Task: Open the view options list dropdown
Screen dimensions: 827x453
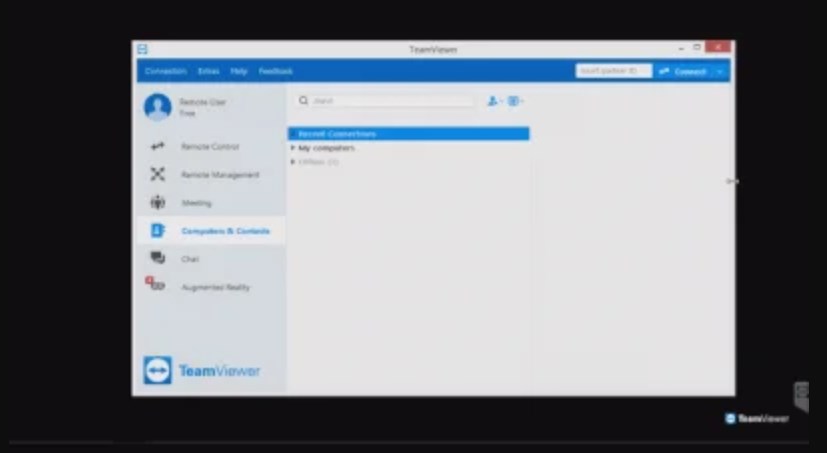Action: (515, 101)
